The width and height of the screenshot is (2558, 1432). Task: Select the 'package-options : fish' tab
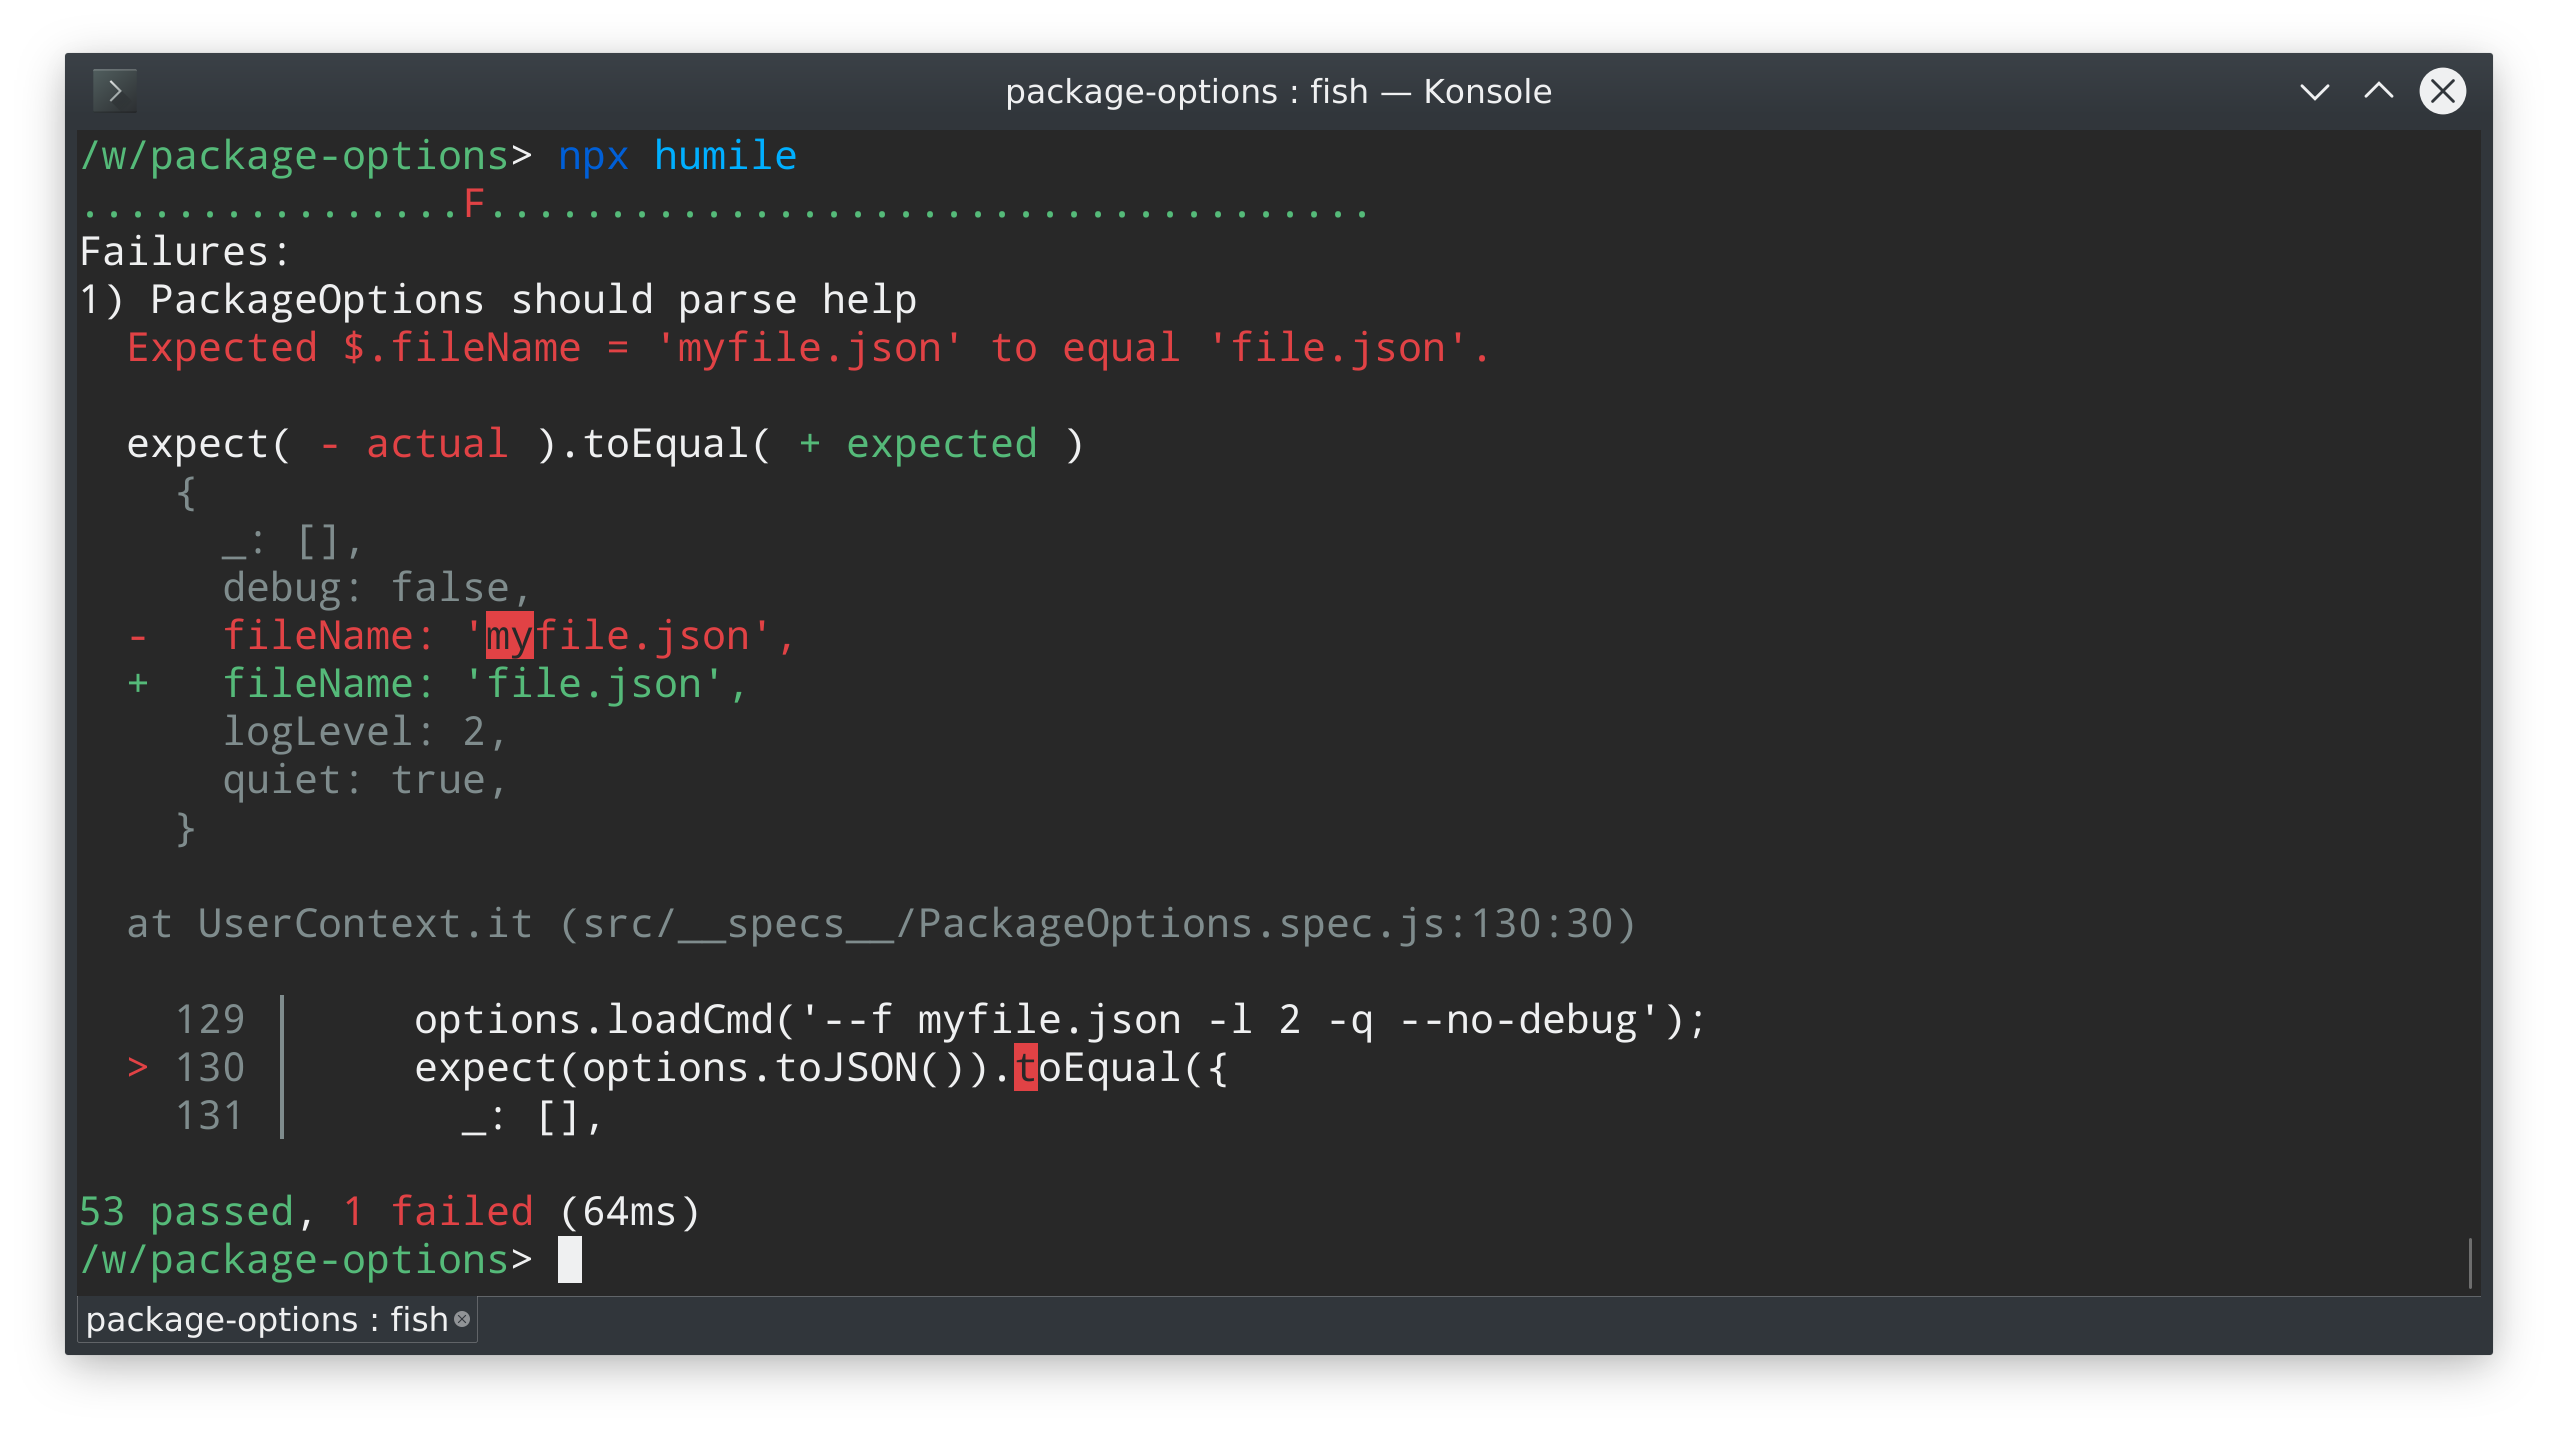(x=266, y=1320)
